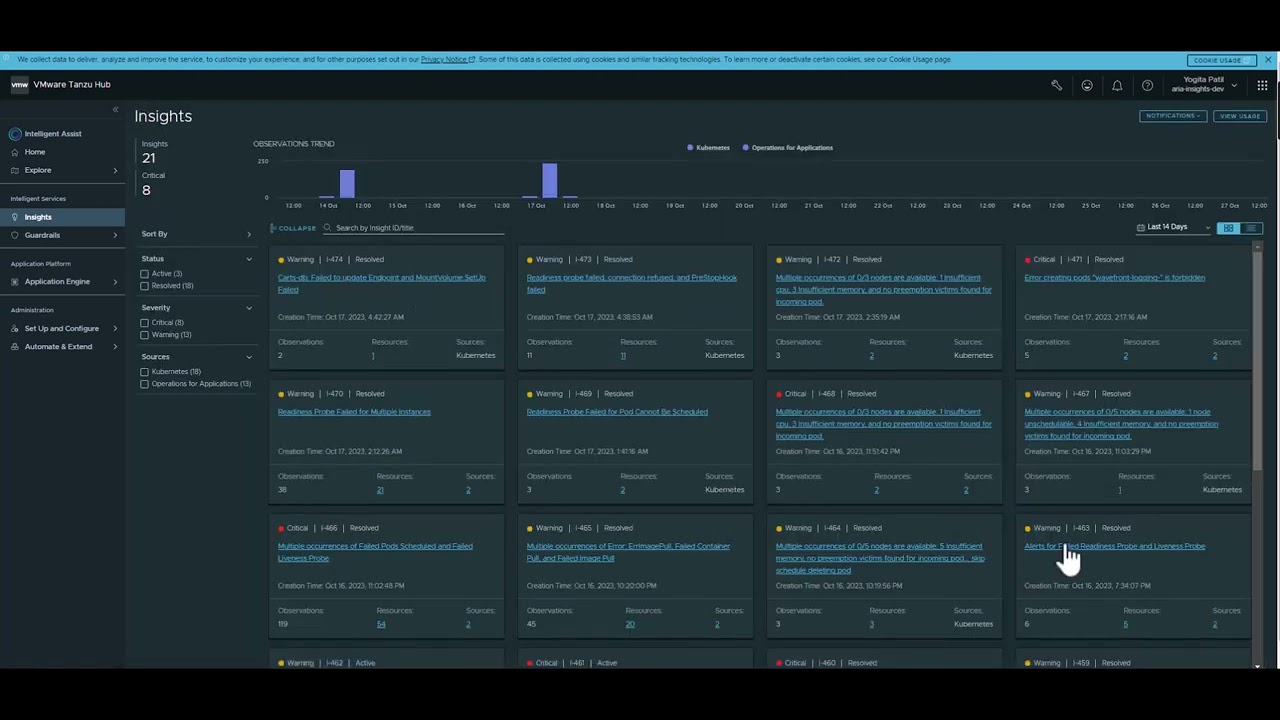
Task: Select Insights in the sidebar
Action: point(38,217)
